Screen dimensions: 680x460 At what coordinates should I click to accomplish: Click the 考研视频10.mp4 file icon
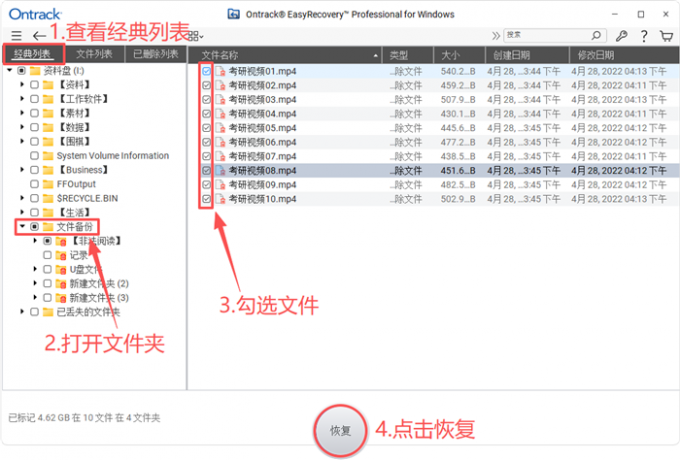(x=221, y=199)
